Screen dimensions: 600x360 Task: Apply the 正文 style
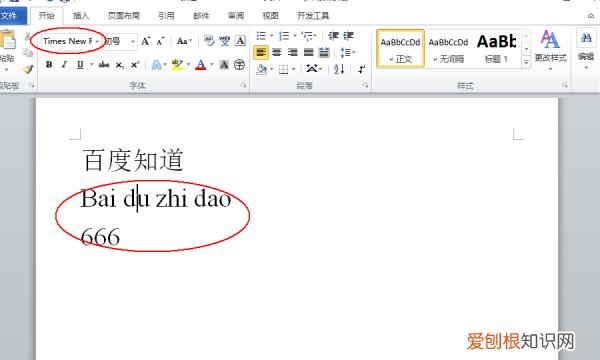(x=400, y=49)
